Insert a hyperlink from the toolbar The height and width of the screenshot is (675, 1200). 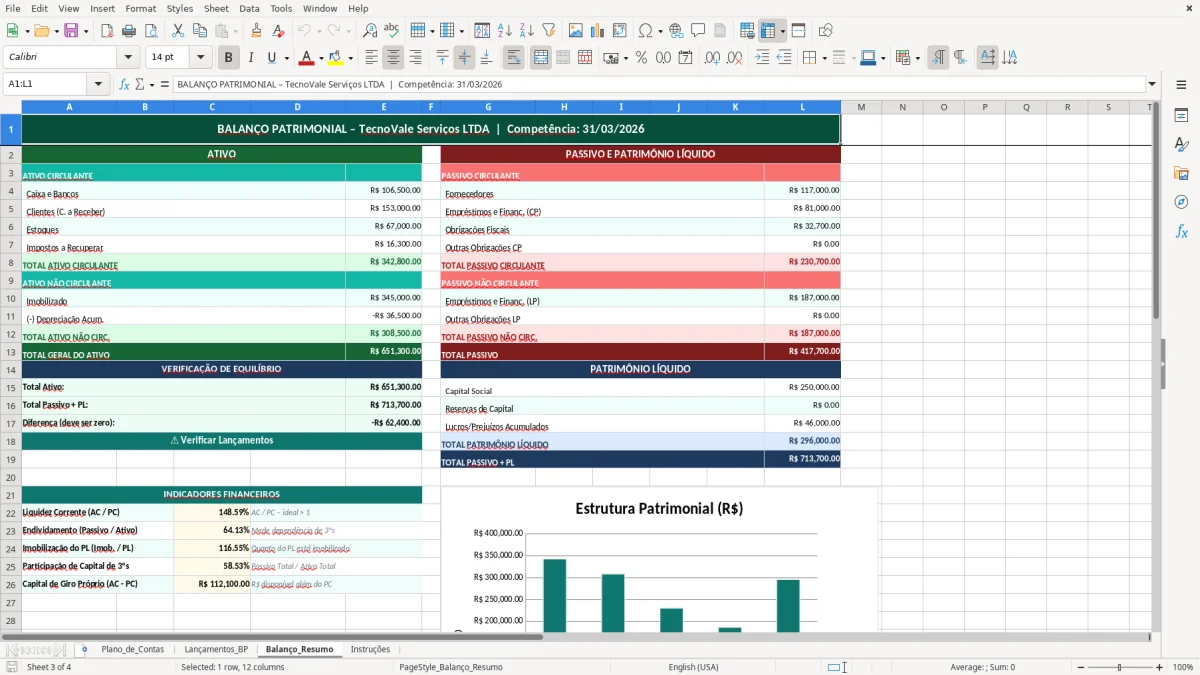point(674,30)
